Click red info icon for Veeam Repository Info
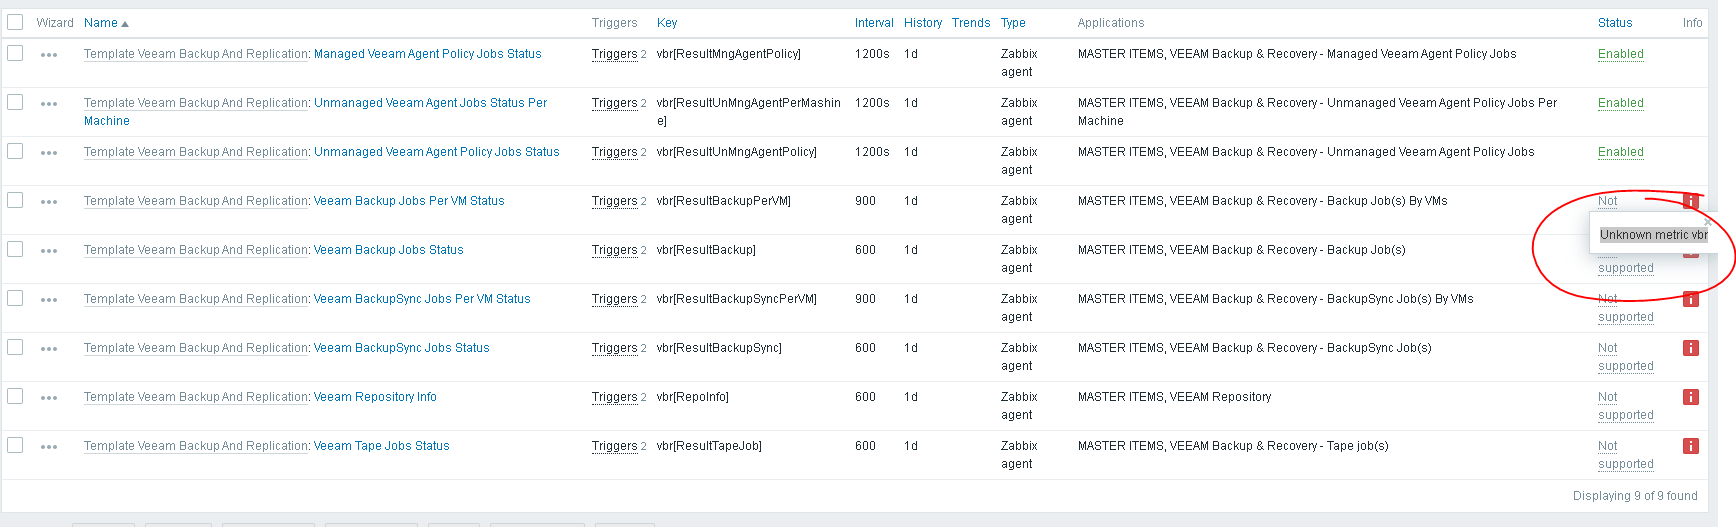 pos(1691,397)
